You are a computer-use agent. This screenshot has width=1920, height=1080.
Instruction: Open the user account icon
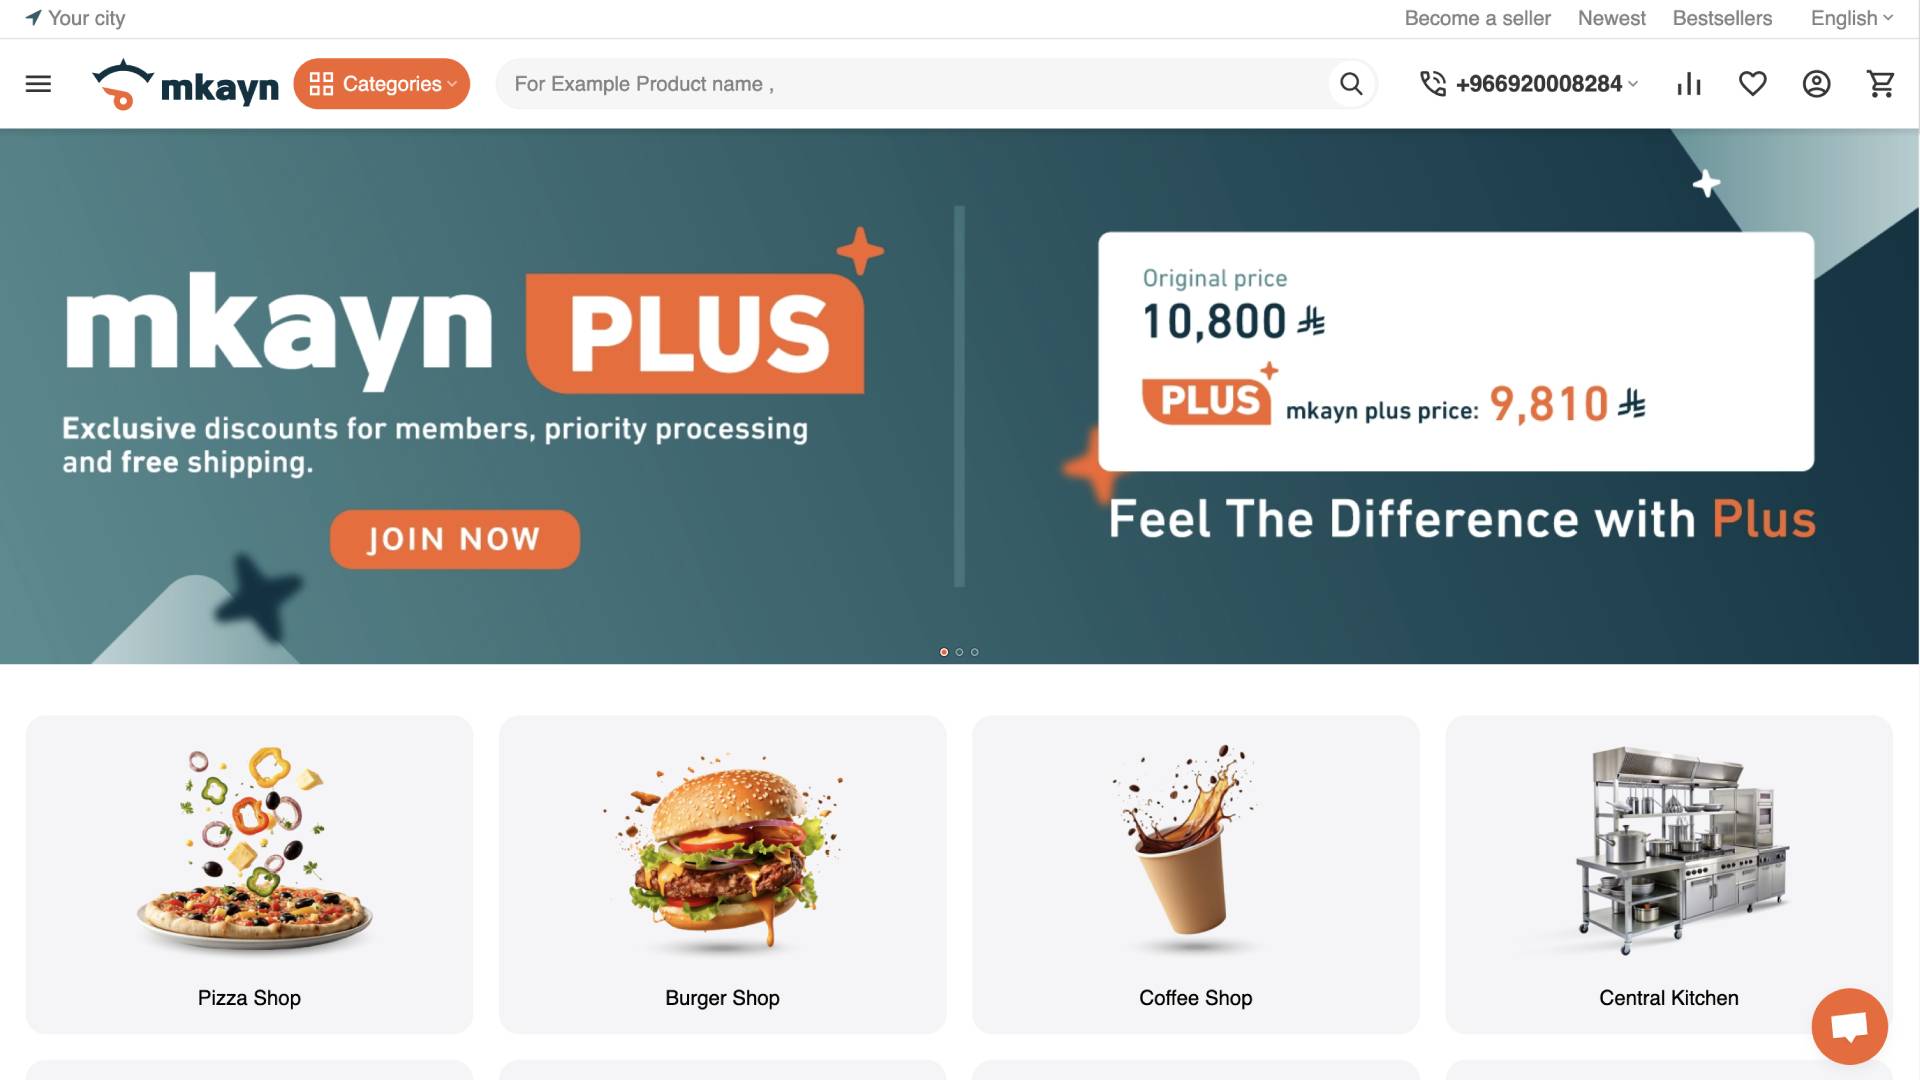click(x=1817, y=84)
